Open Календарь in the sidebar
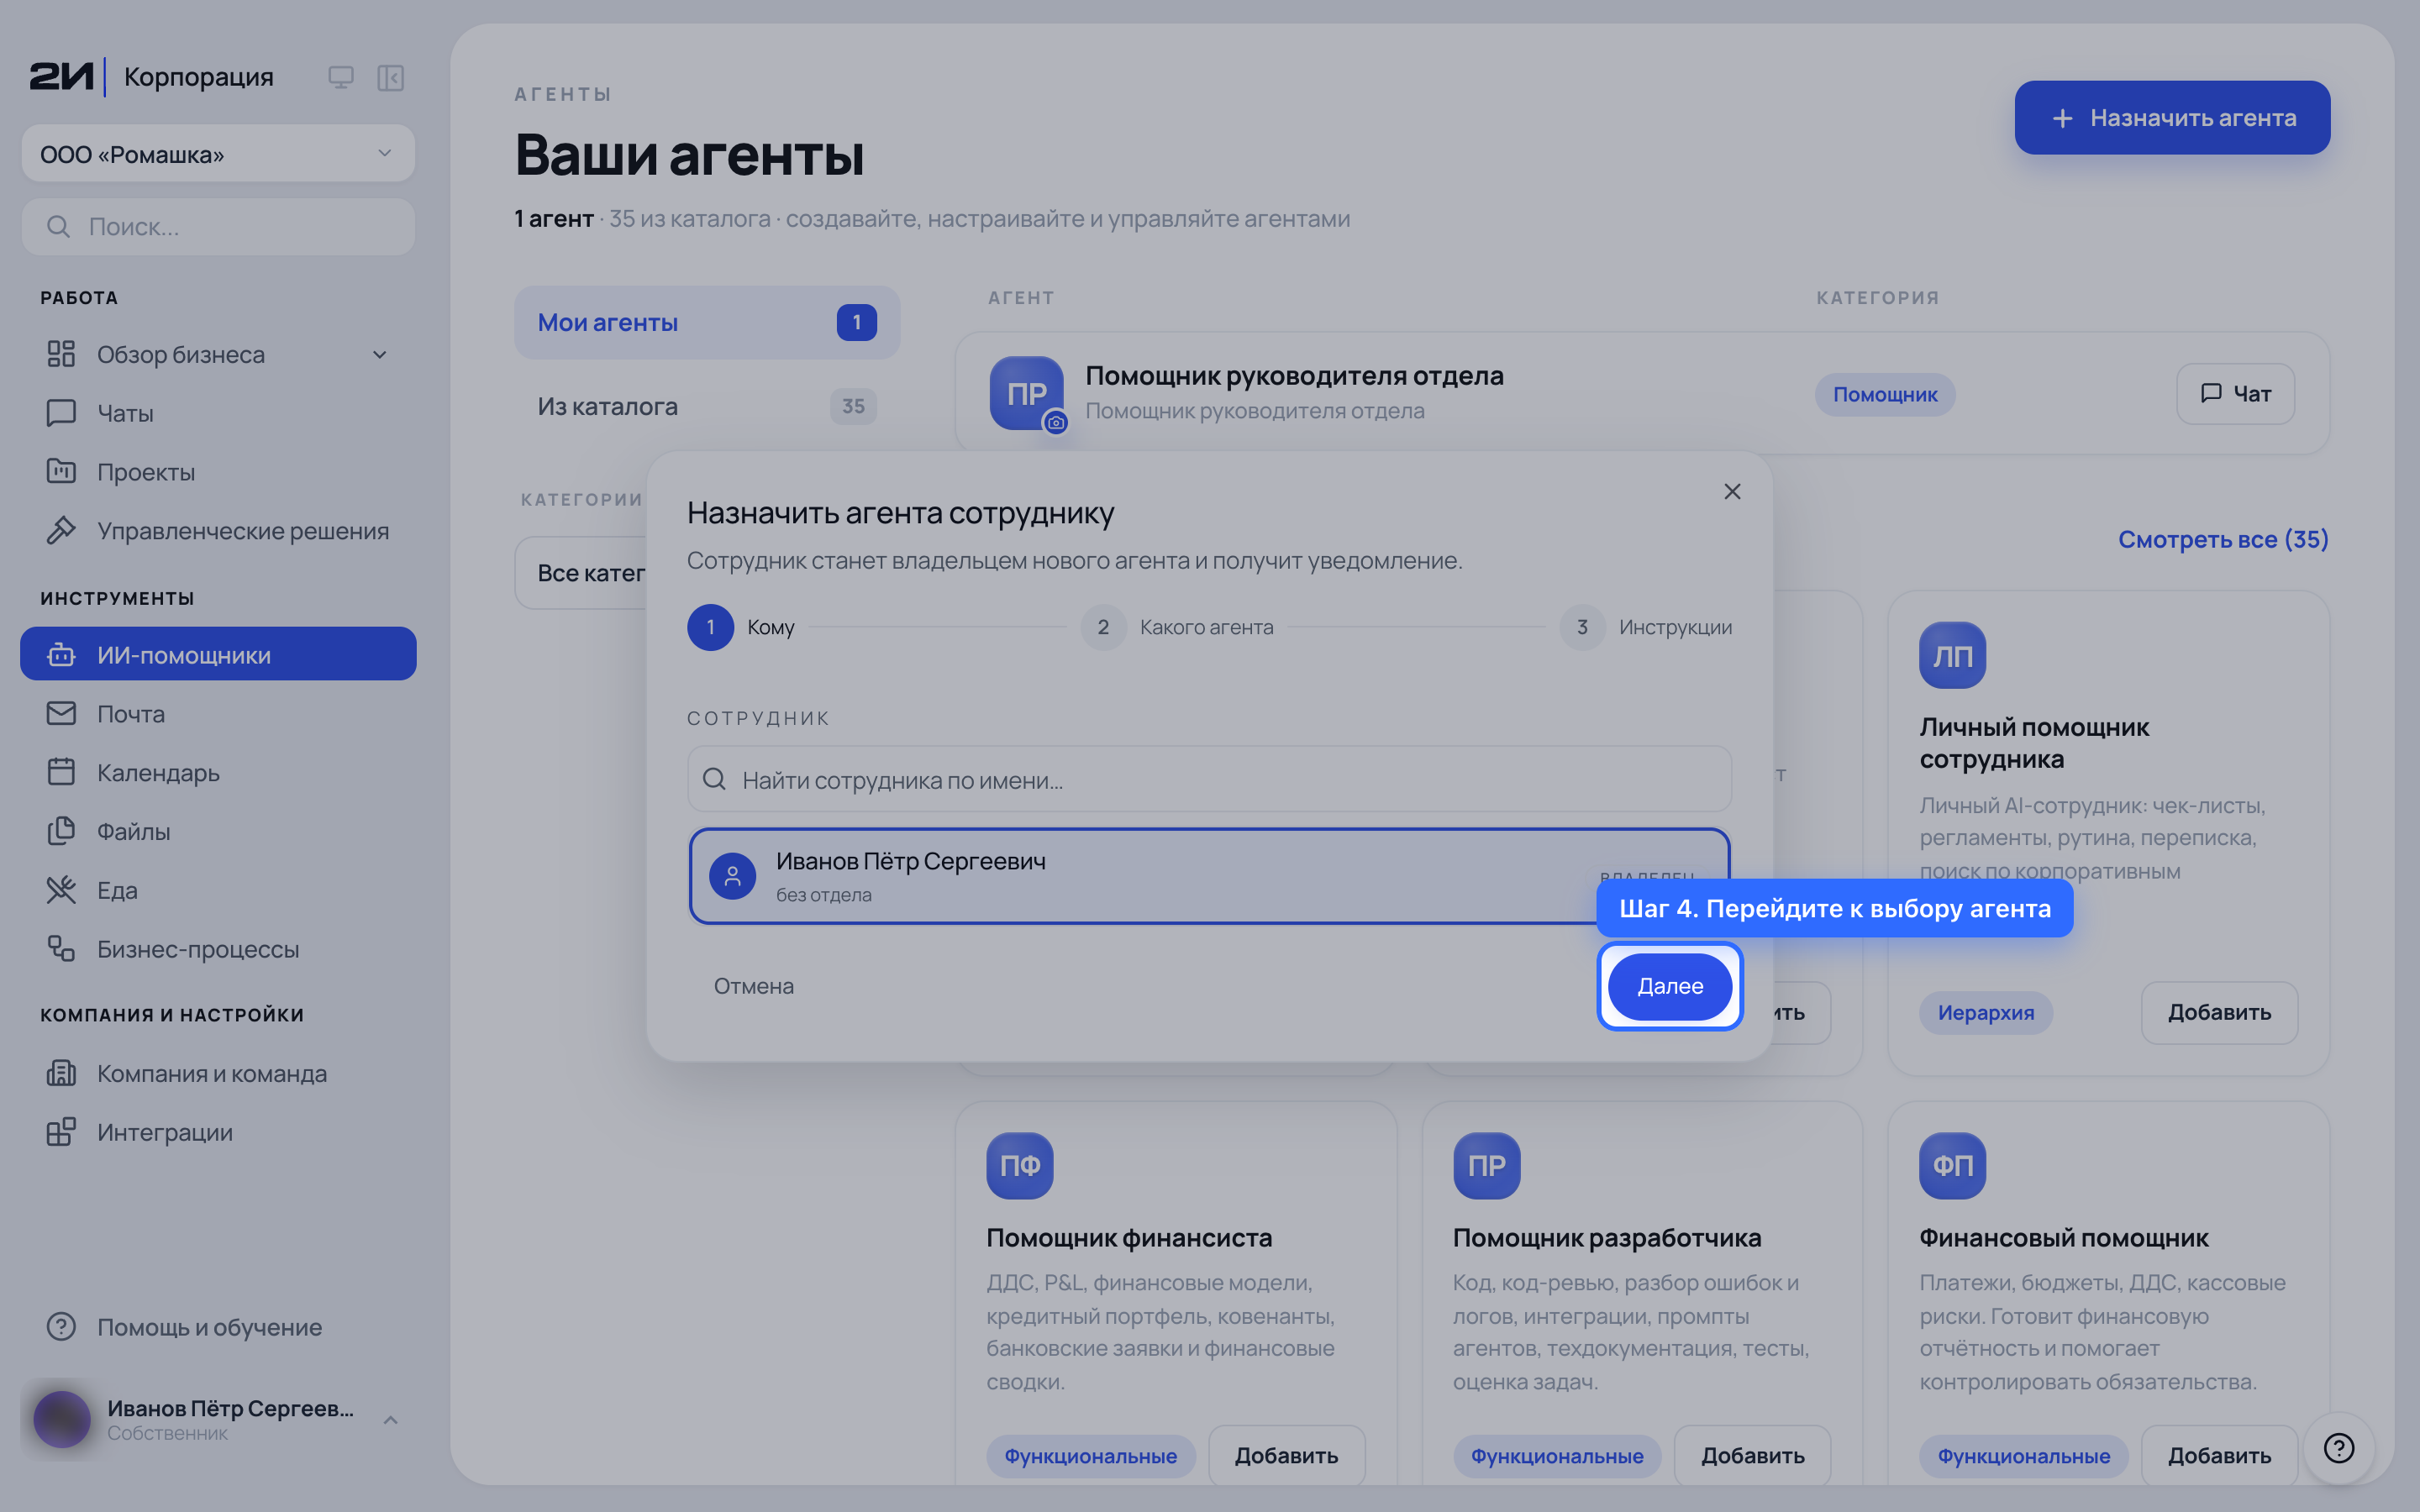 tap(218, 772)
